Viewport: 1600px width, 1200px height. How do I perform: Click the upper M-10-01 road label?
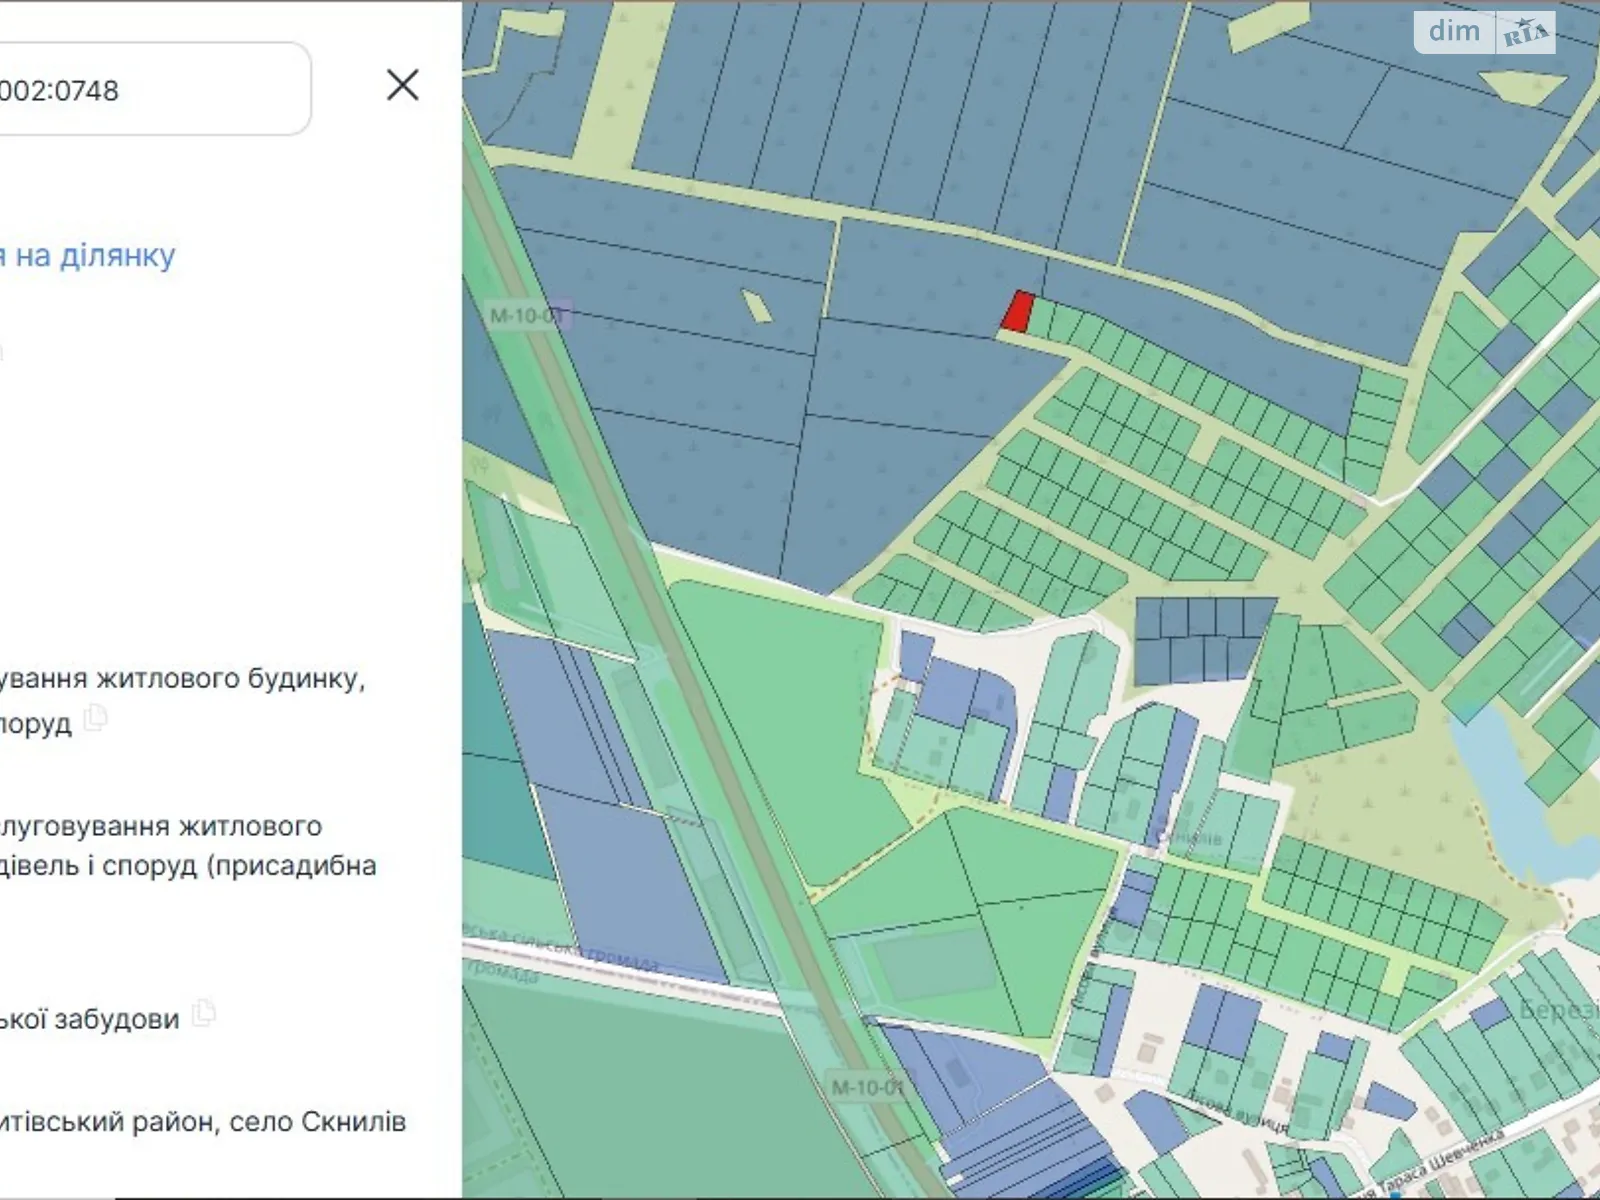(527, 316)
